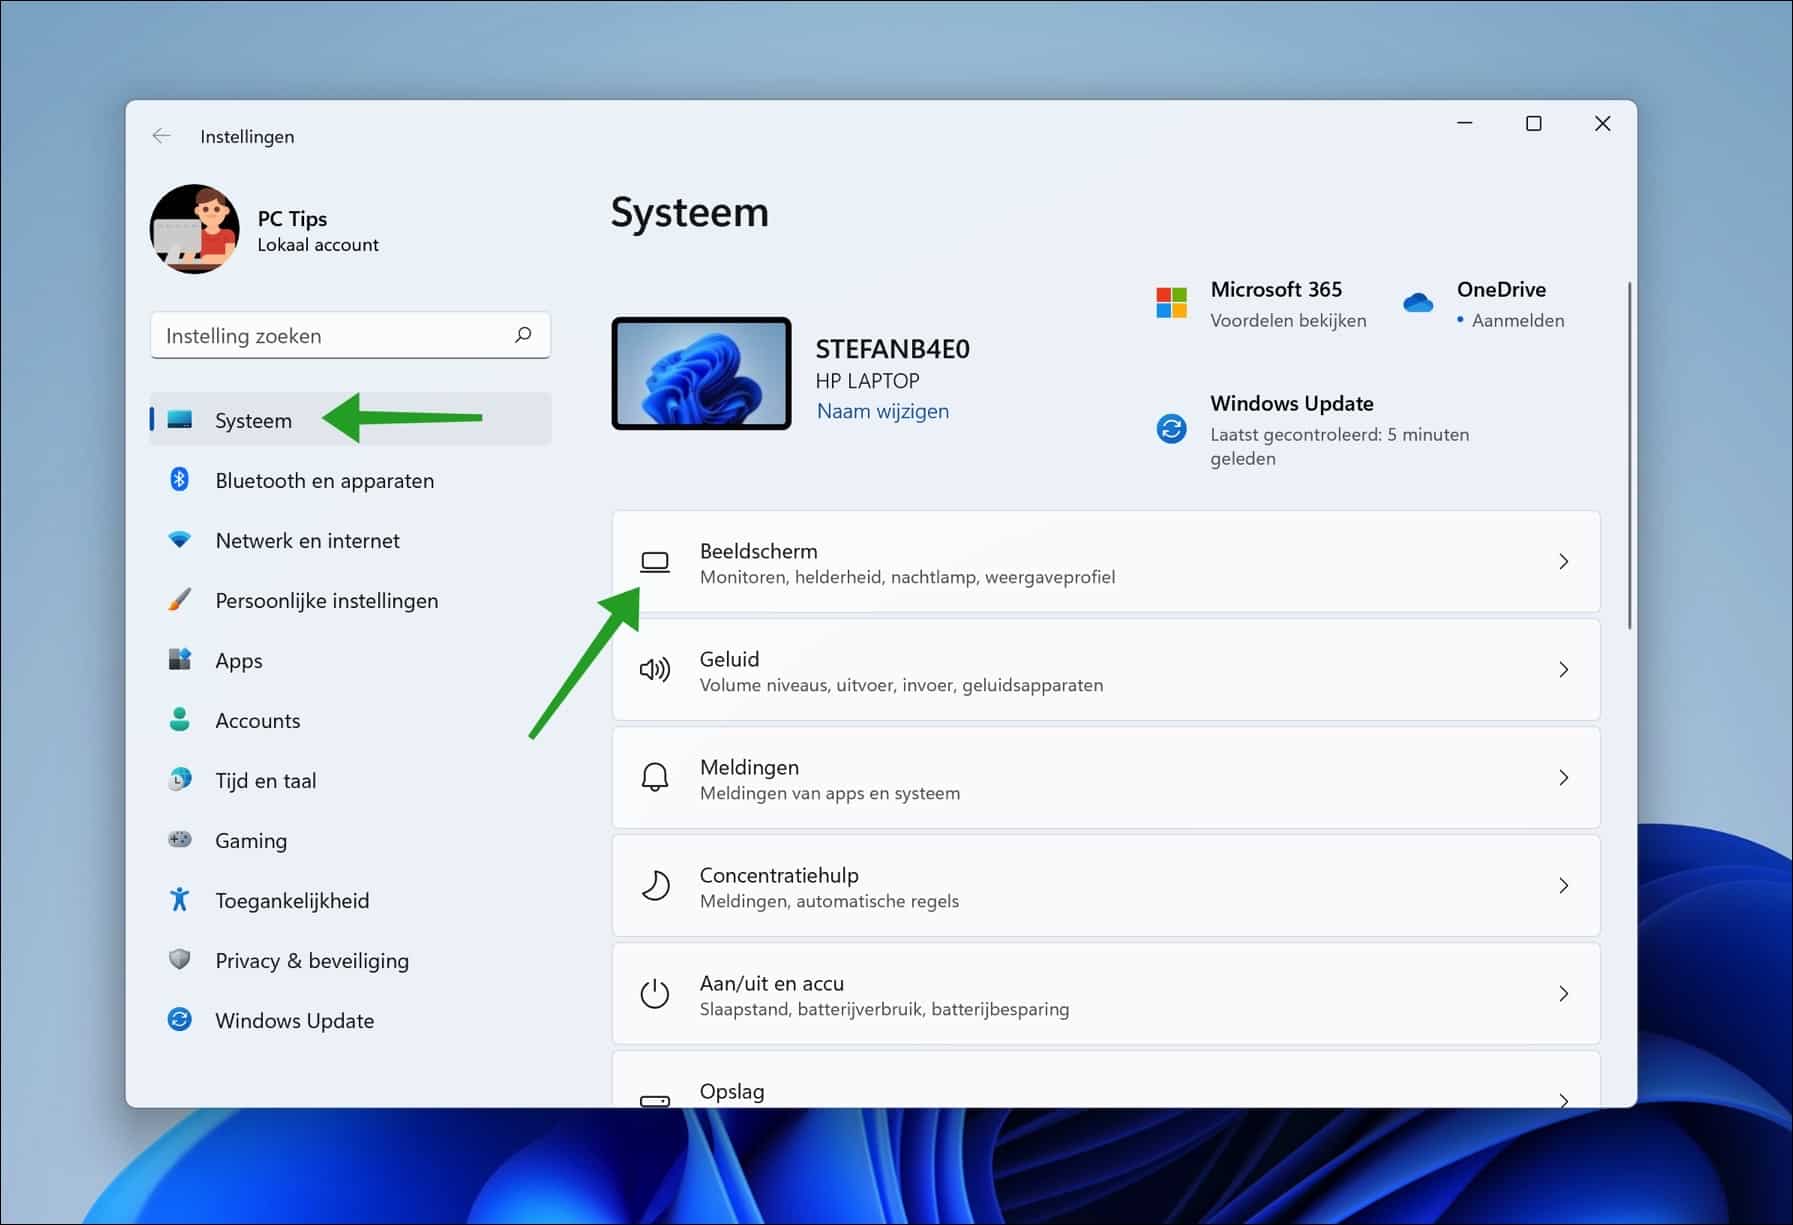Open Persoonlijke instellingen via brush icon
The width and height of the screenshot is (1793, 1225).
tap(181, 600)
